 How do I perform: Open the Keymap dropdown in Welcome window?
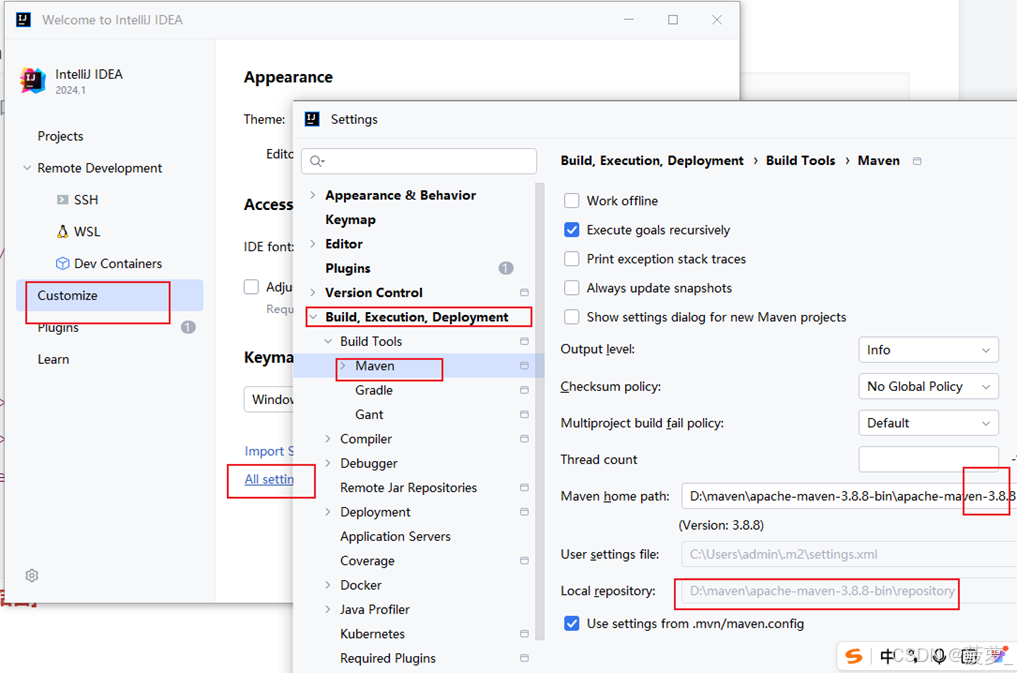[x=269, y=399]
